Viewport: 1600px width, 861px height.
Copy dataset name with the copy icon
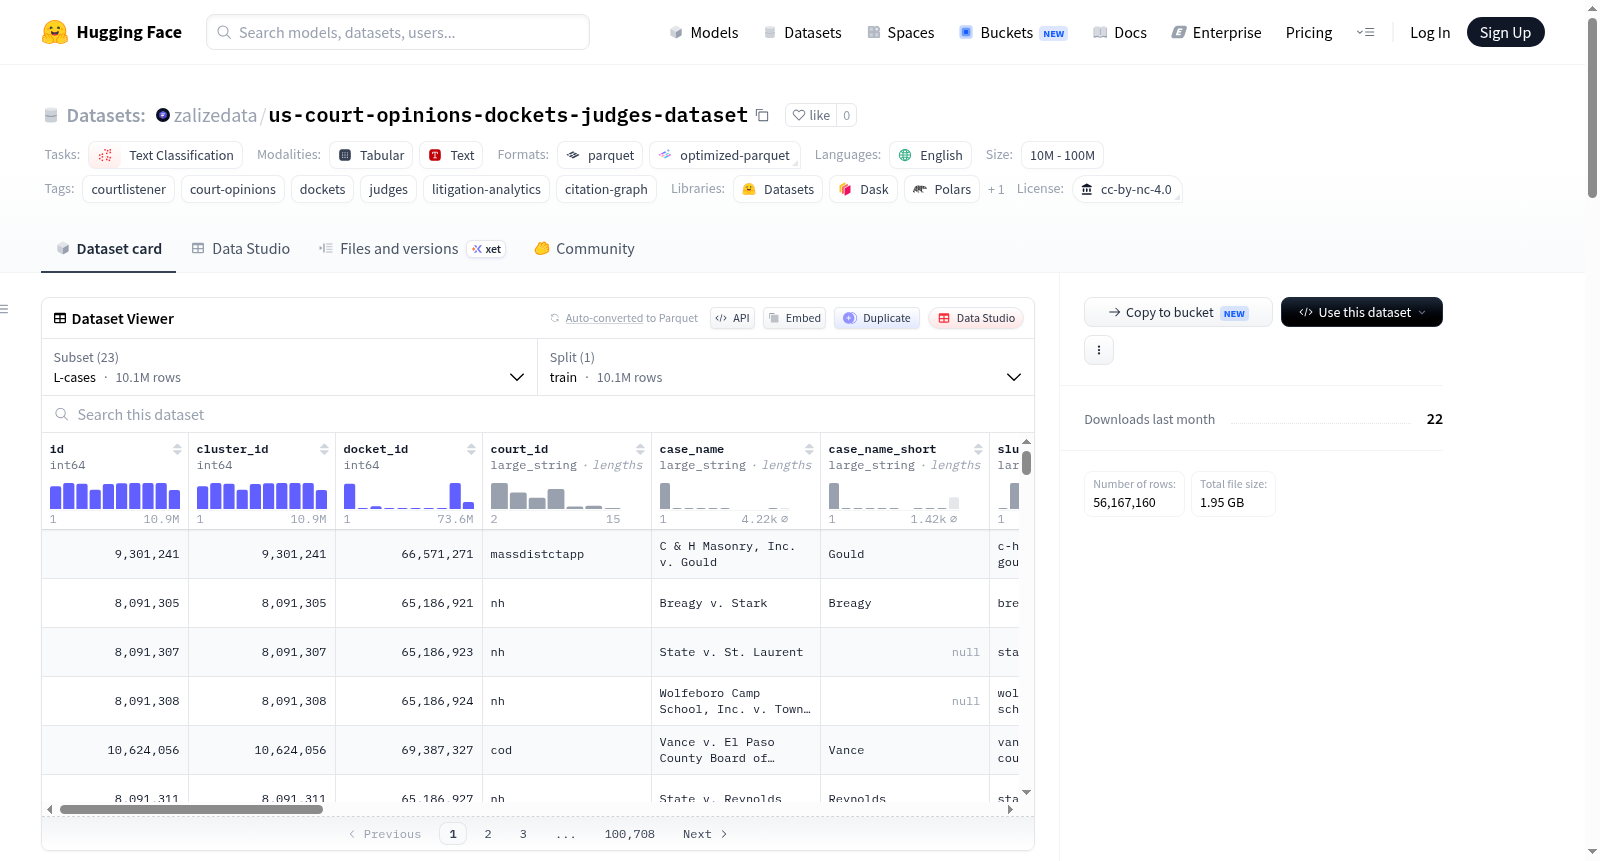(762, 115)
